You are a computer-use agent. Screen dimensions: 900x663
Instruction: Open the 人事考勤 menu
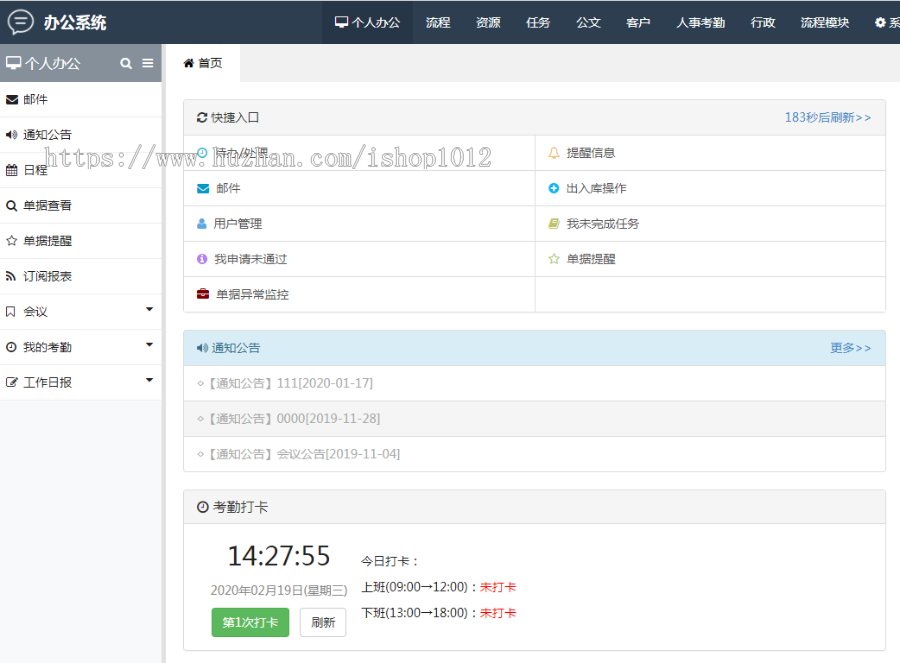tap(700, 22)
